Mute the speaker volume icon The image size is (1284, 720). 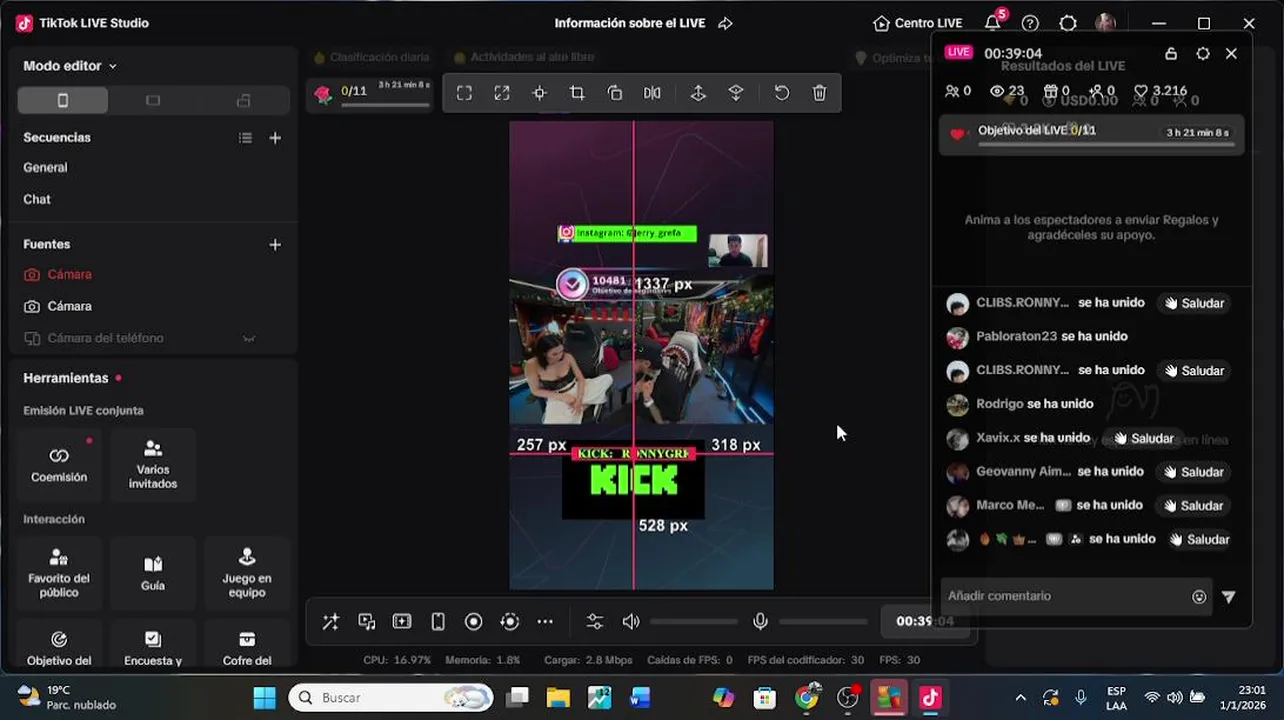click(x=631, y=622)
